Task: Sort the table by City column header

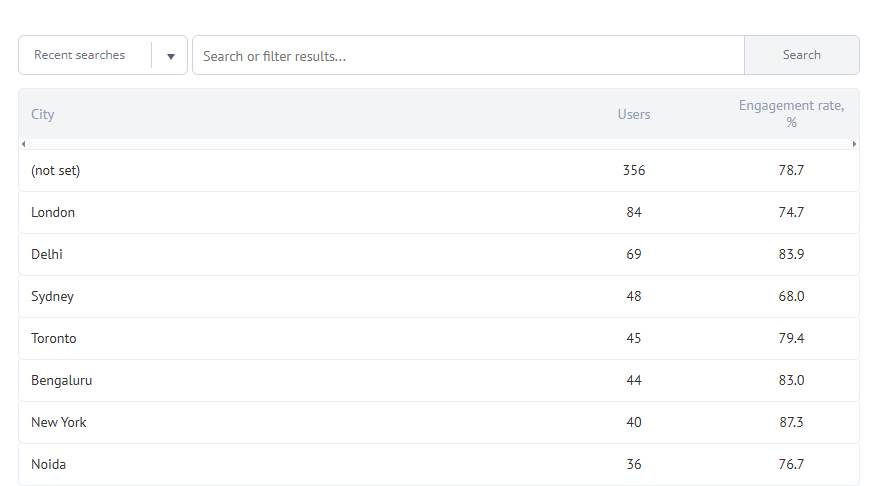Action: (43, 114)
